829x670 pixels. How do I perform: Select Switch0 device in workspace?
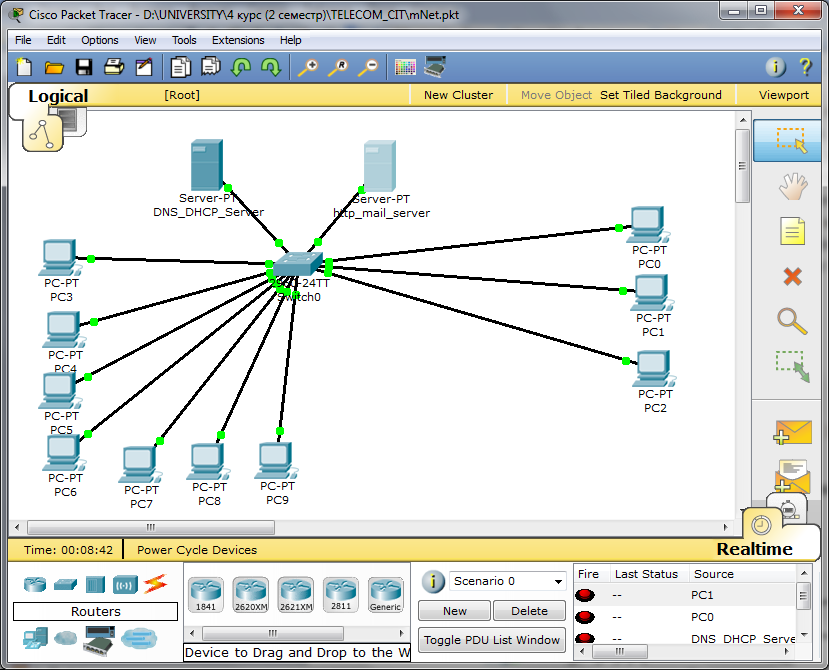click(299, 264)
